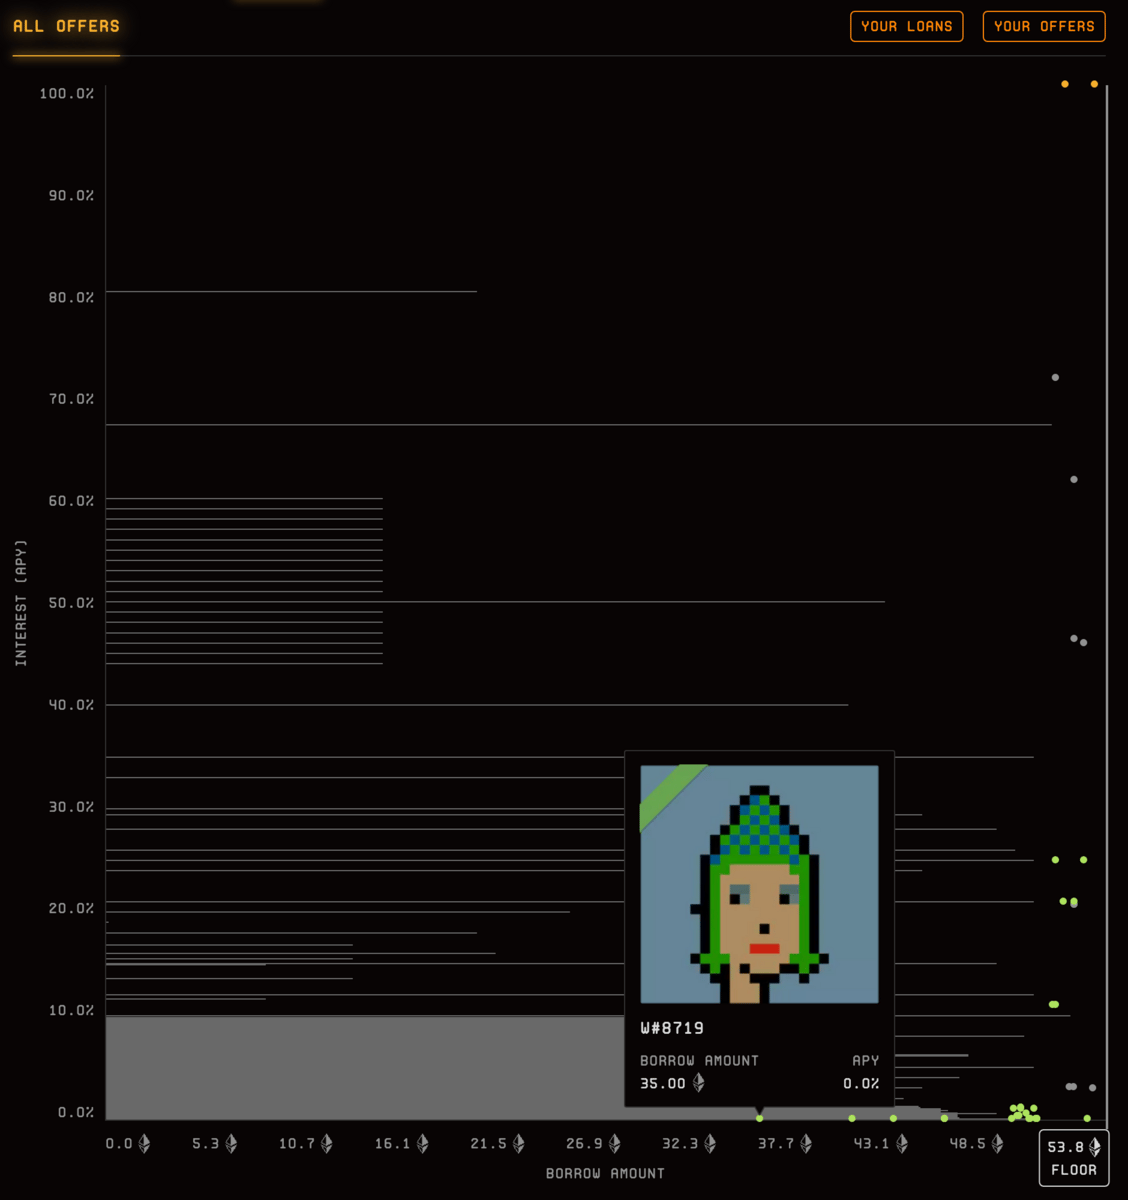Select the long offer line near 67% APY
Screen dimensions: 1128x1200
[579, 425]
